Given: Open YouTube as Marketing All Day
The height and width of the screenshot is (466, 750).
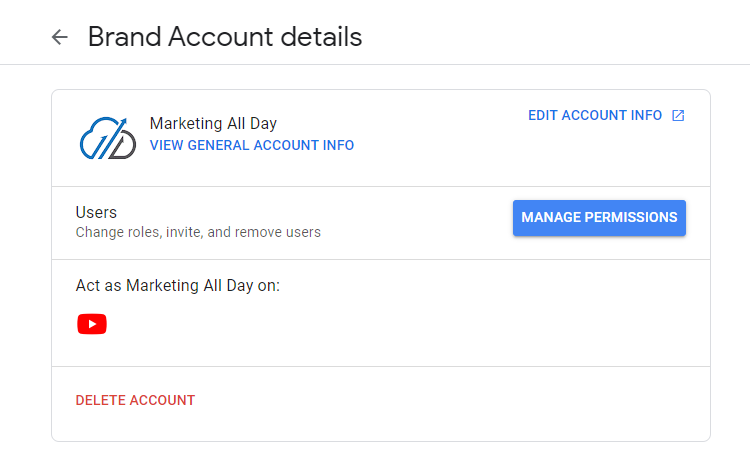Looking at the screenshot, I should (x=92, y=324).
